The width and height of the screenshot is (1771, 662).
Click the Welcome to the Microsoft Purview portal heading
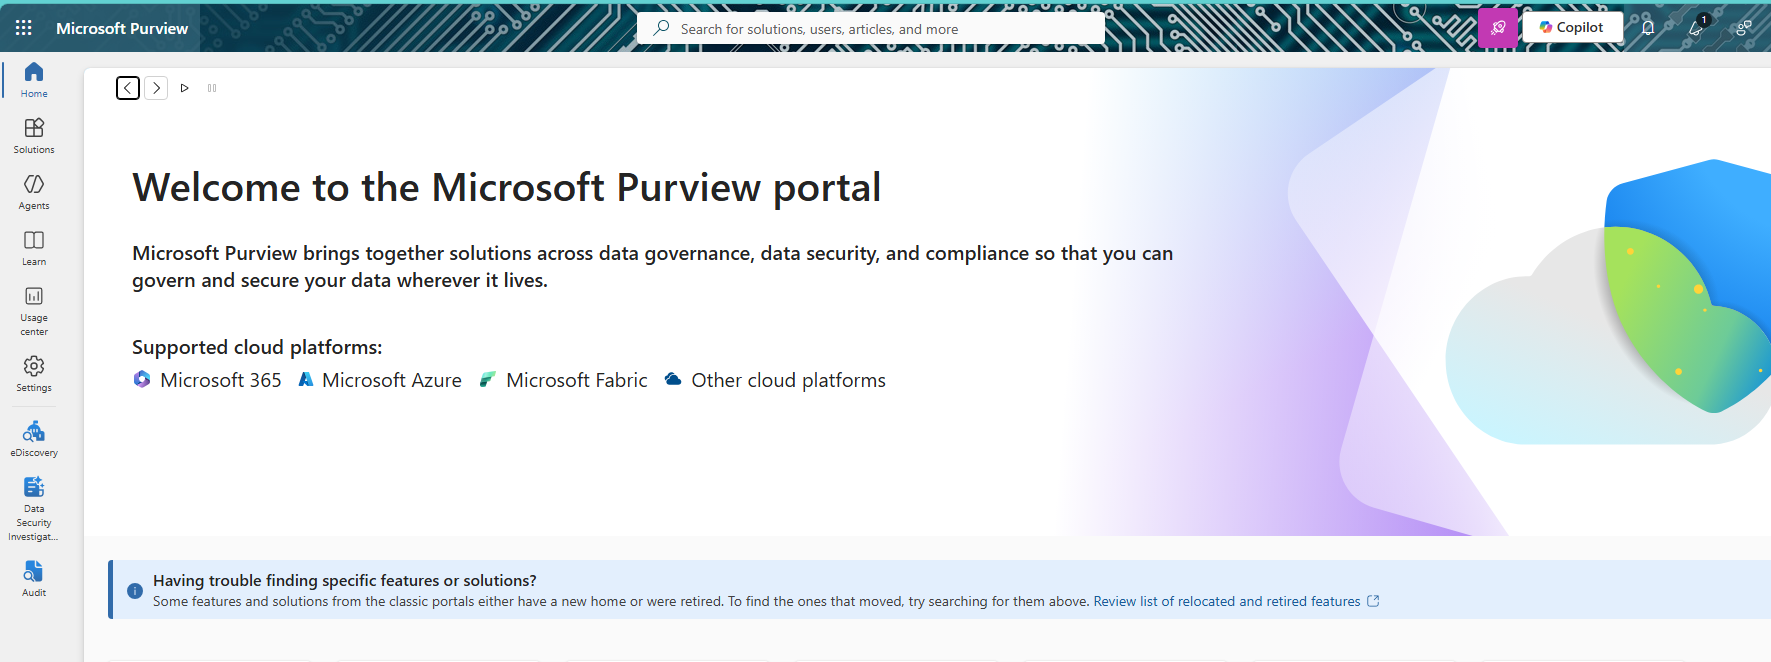506,188
